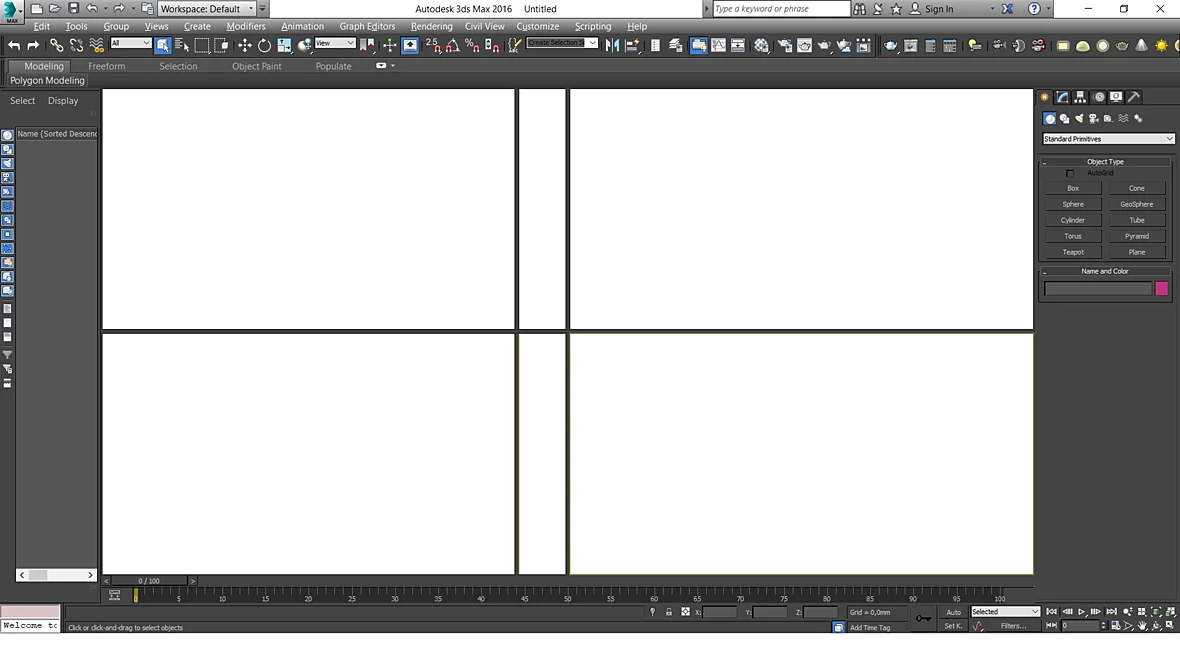Click the magenta object color swatch
The image size is (1180, 664).
coord(1161,288)
